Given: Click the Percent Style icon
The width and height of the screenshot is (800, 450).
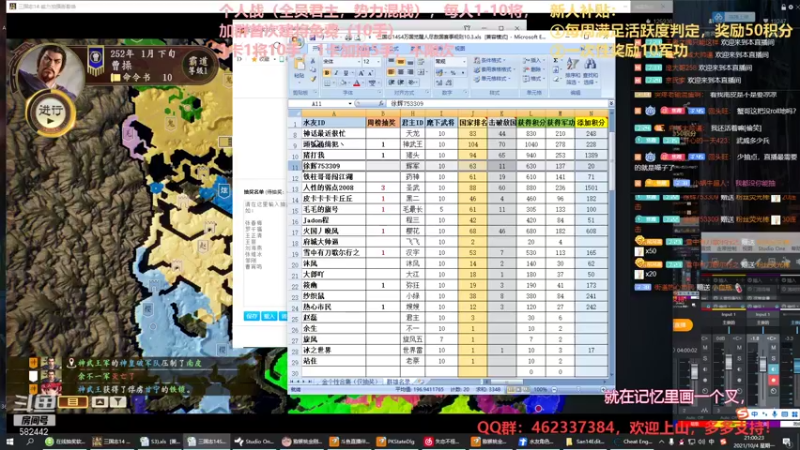Looking at the screenshot, I should [x=452, y=73].
